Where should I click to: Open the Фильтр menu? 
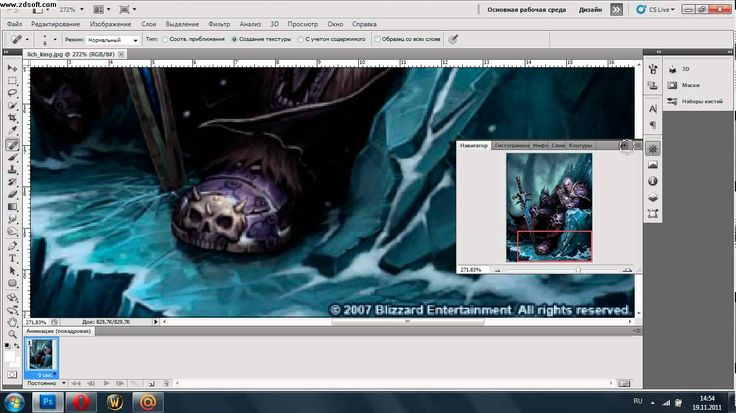pos(219,24)
